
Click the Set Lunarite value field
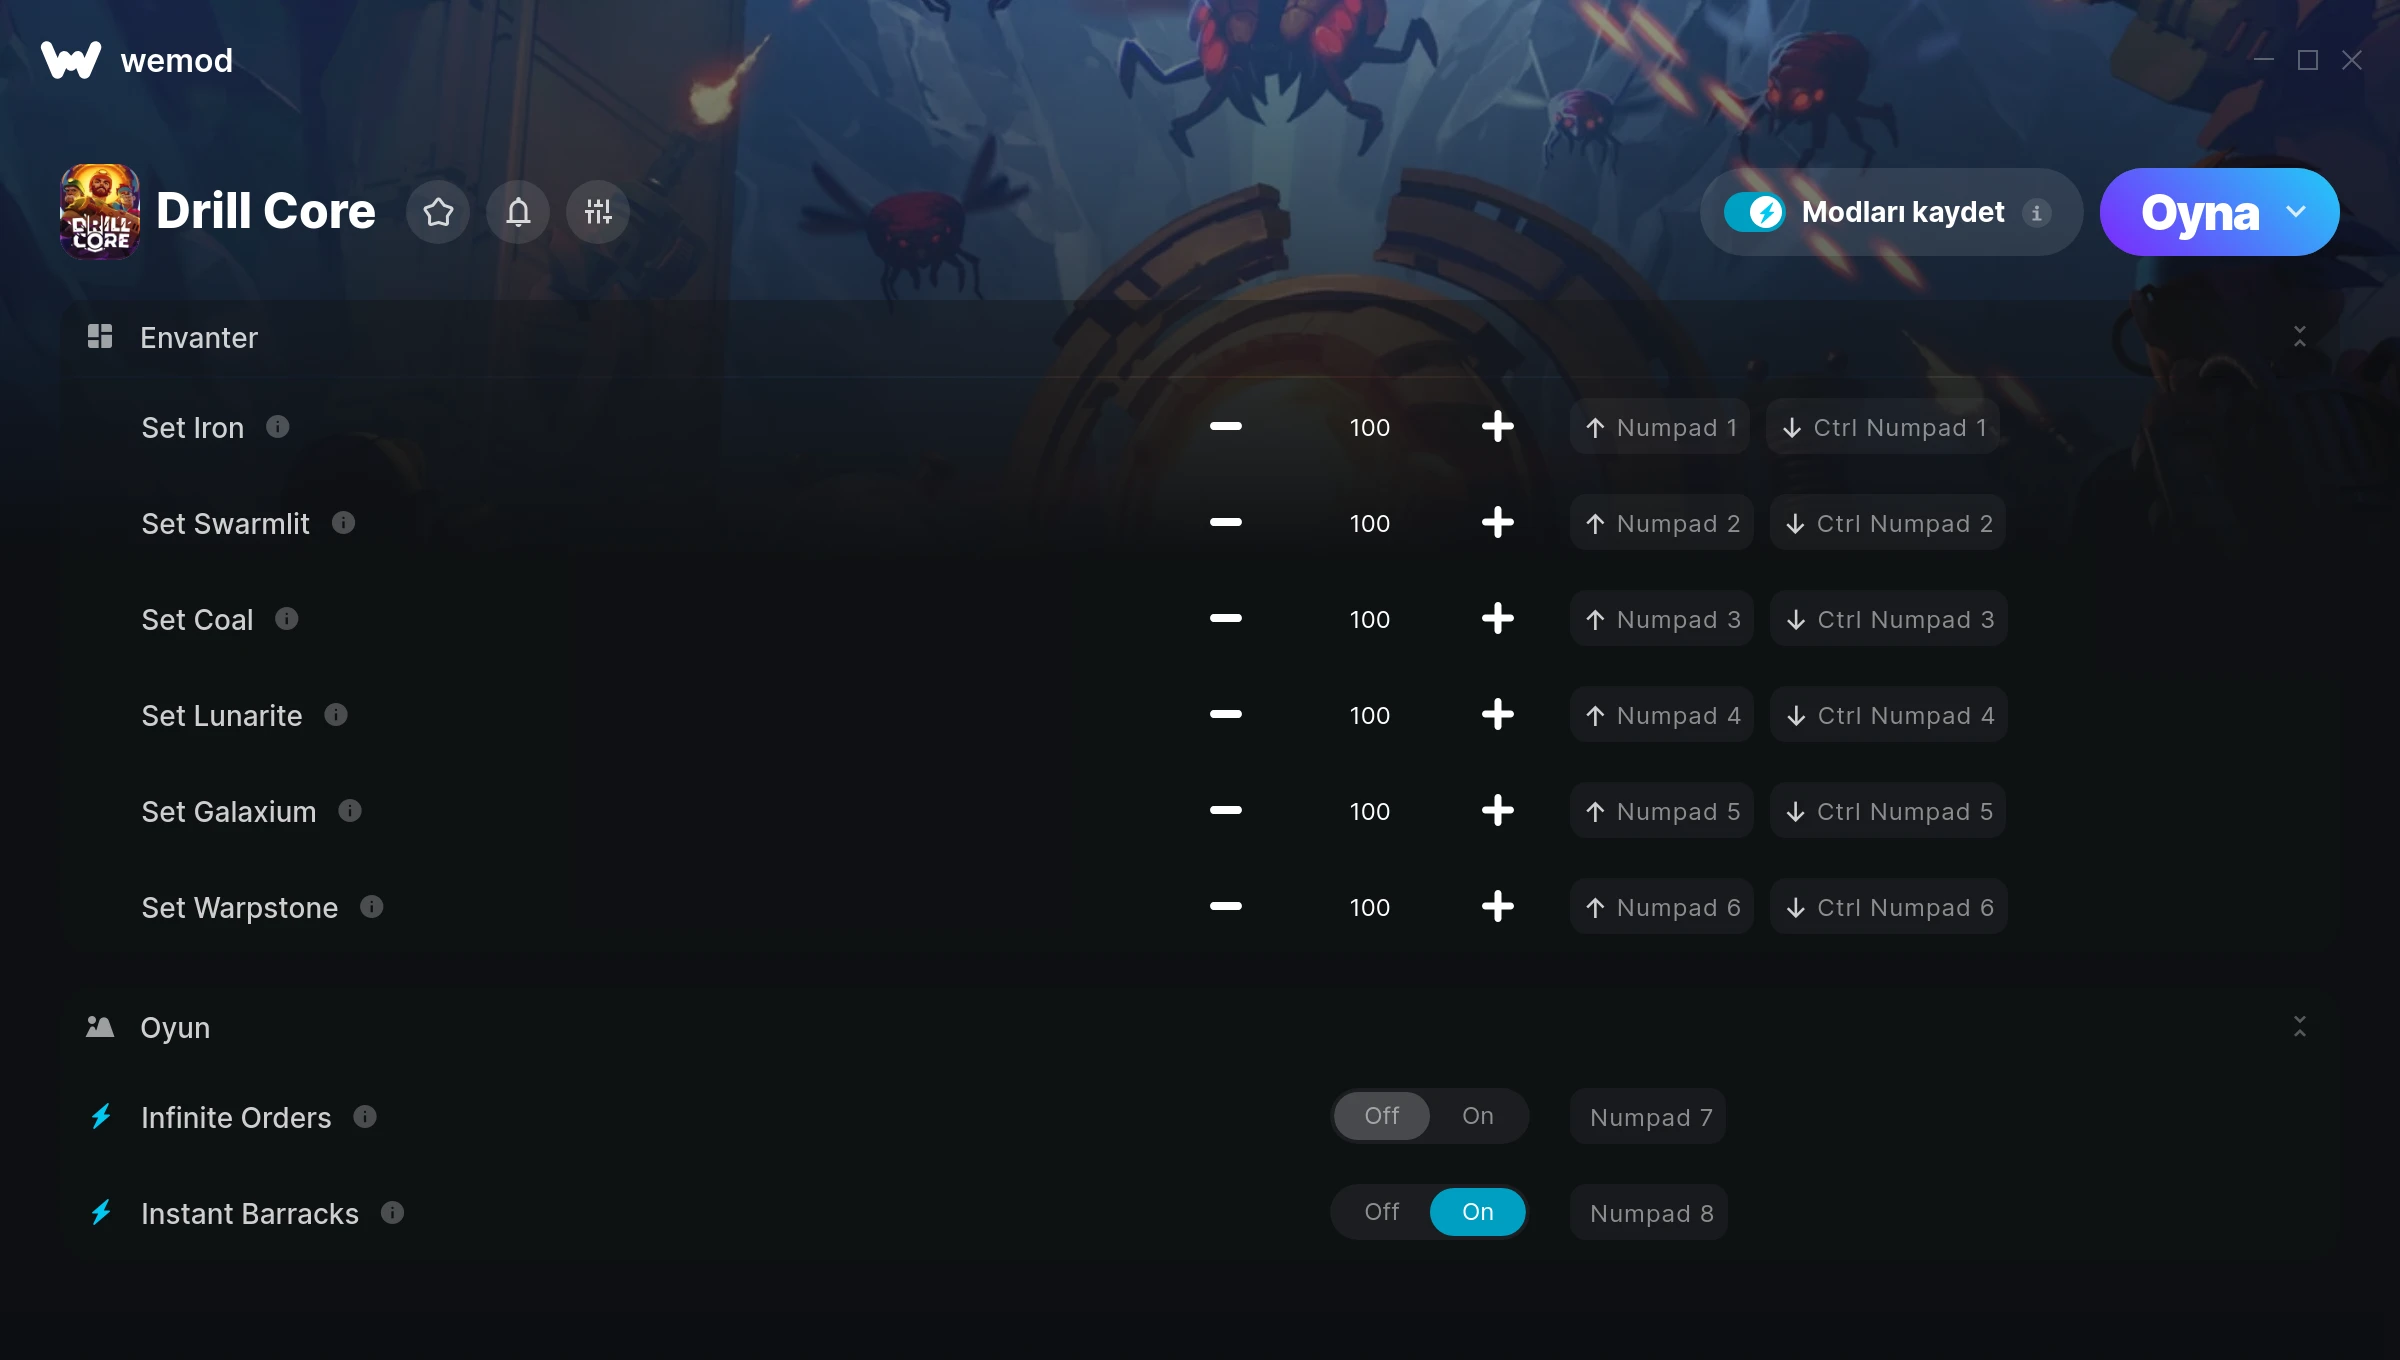pos(1370,715)
